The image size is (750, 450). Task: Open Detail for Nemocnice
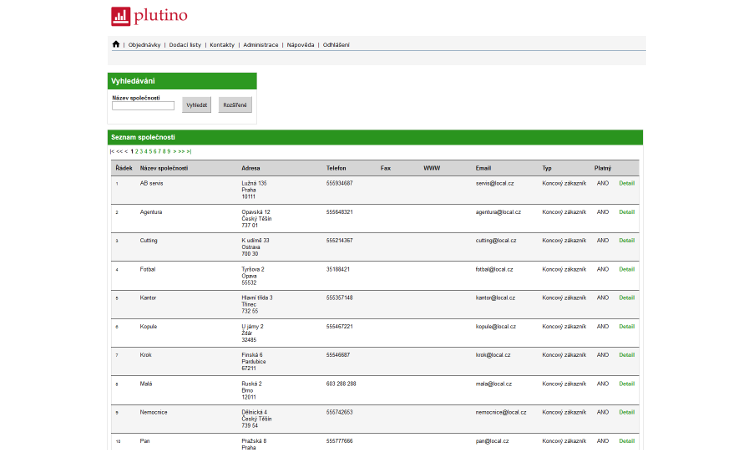627,412
